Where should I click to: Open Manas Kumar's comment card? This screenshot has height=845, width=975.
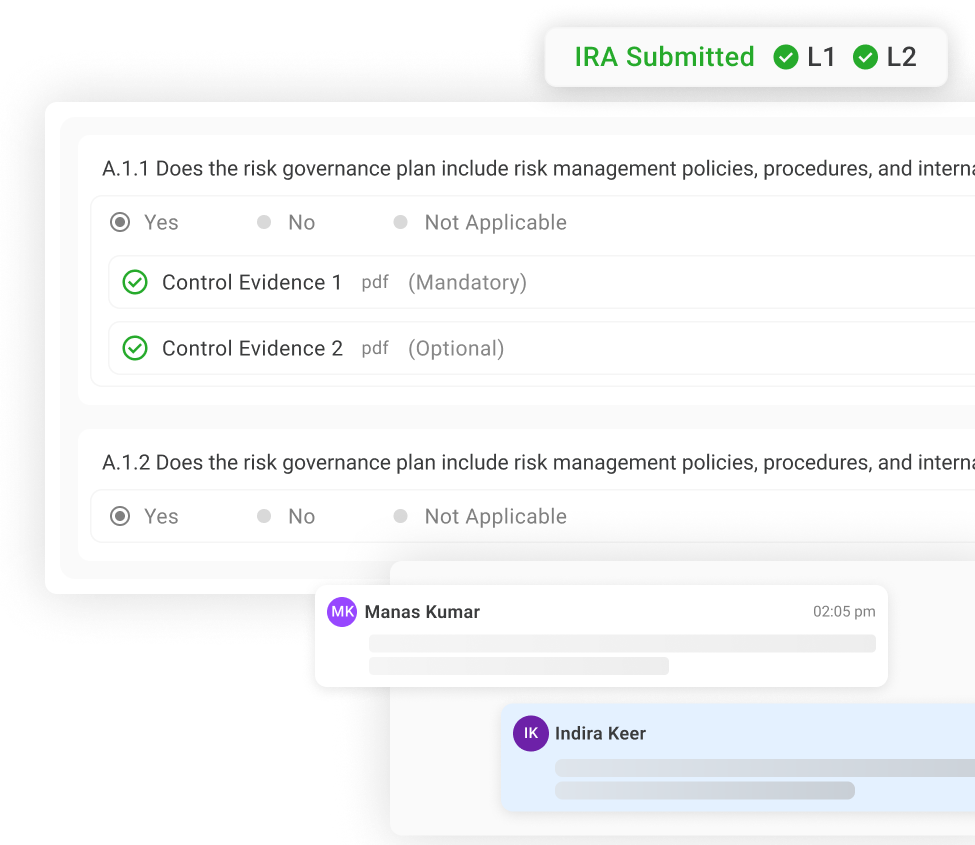[600, 645]
